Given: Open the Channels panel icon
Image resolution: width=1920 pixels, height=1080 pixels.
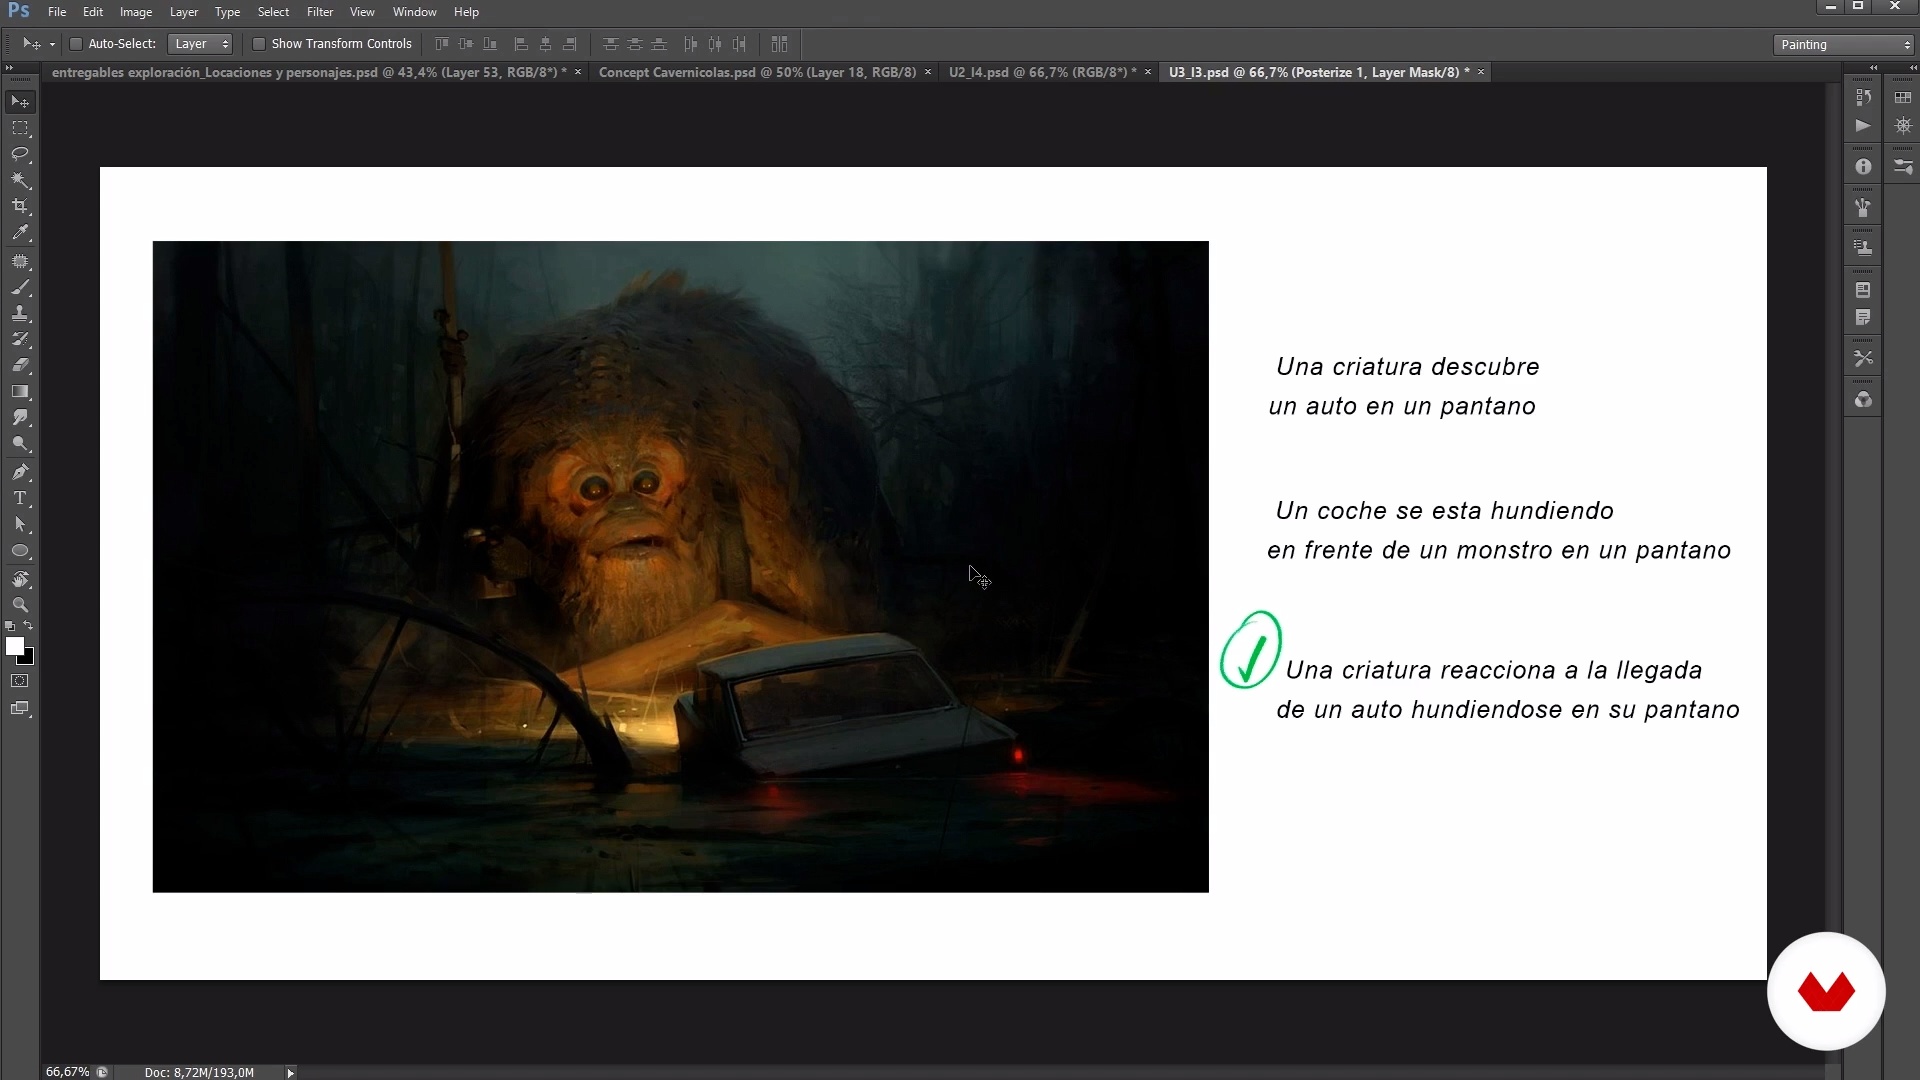Looking at the screenshot, I should [x=1863, y=400].
